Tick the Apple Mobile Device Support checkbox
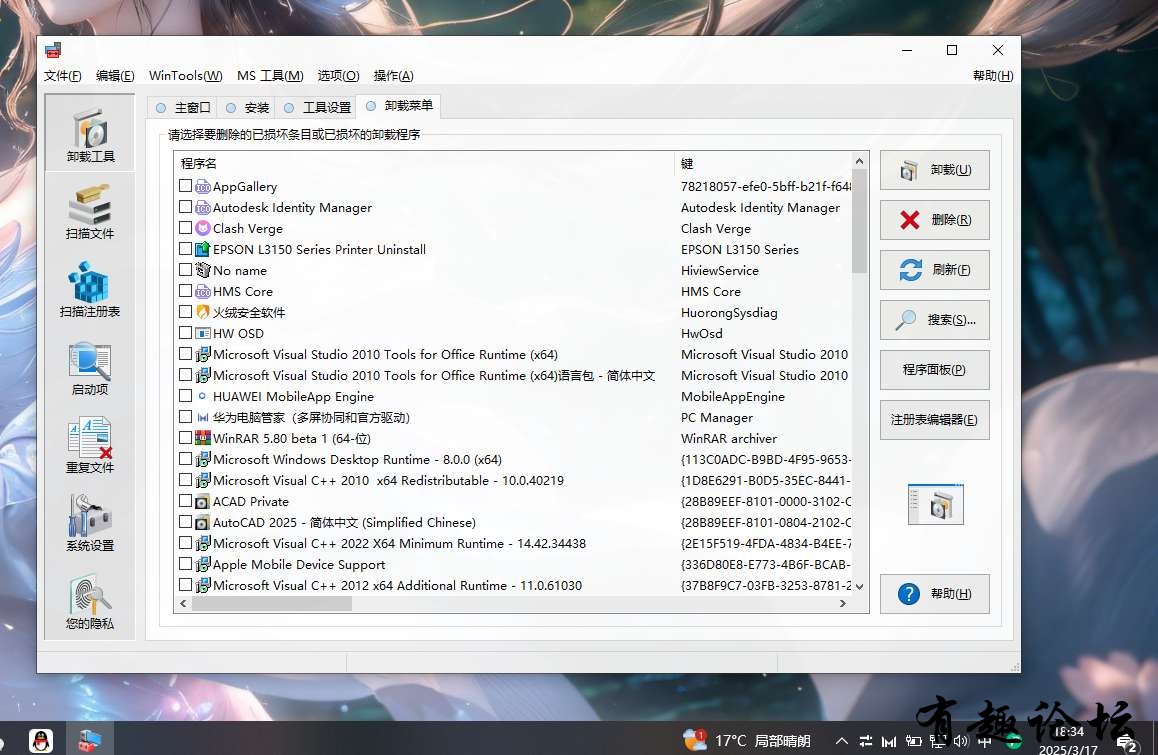 pos(185,564)
